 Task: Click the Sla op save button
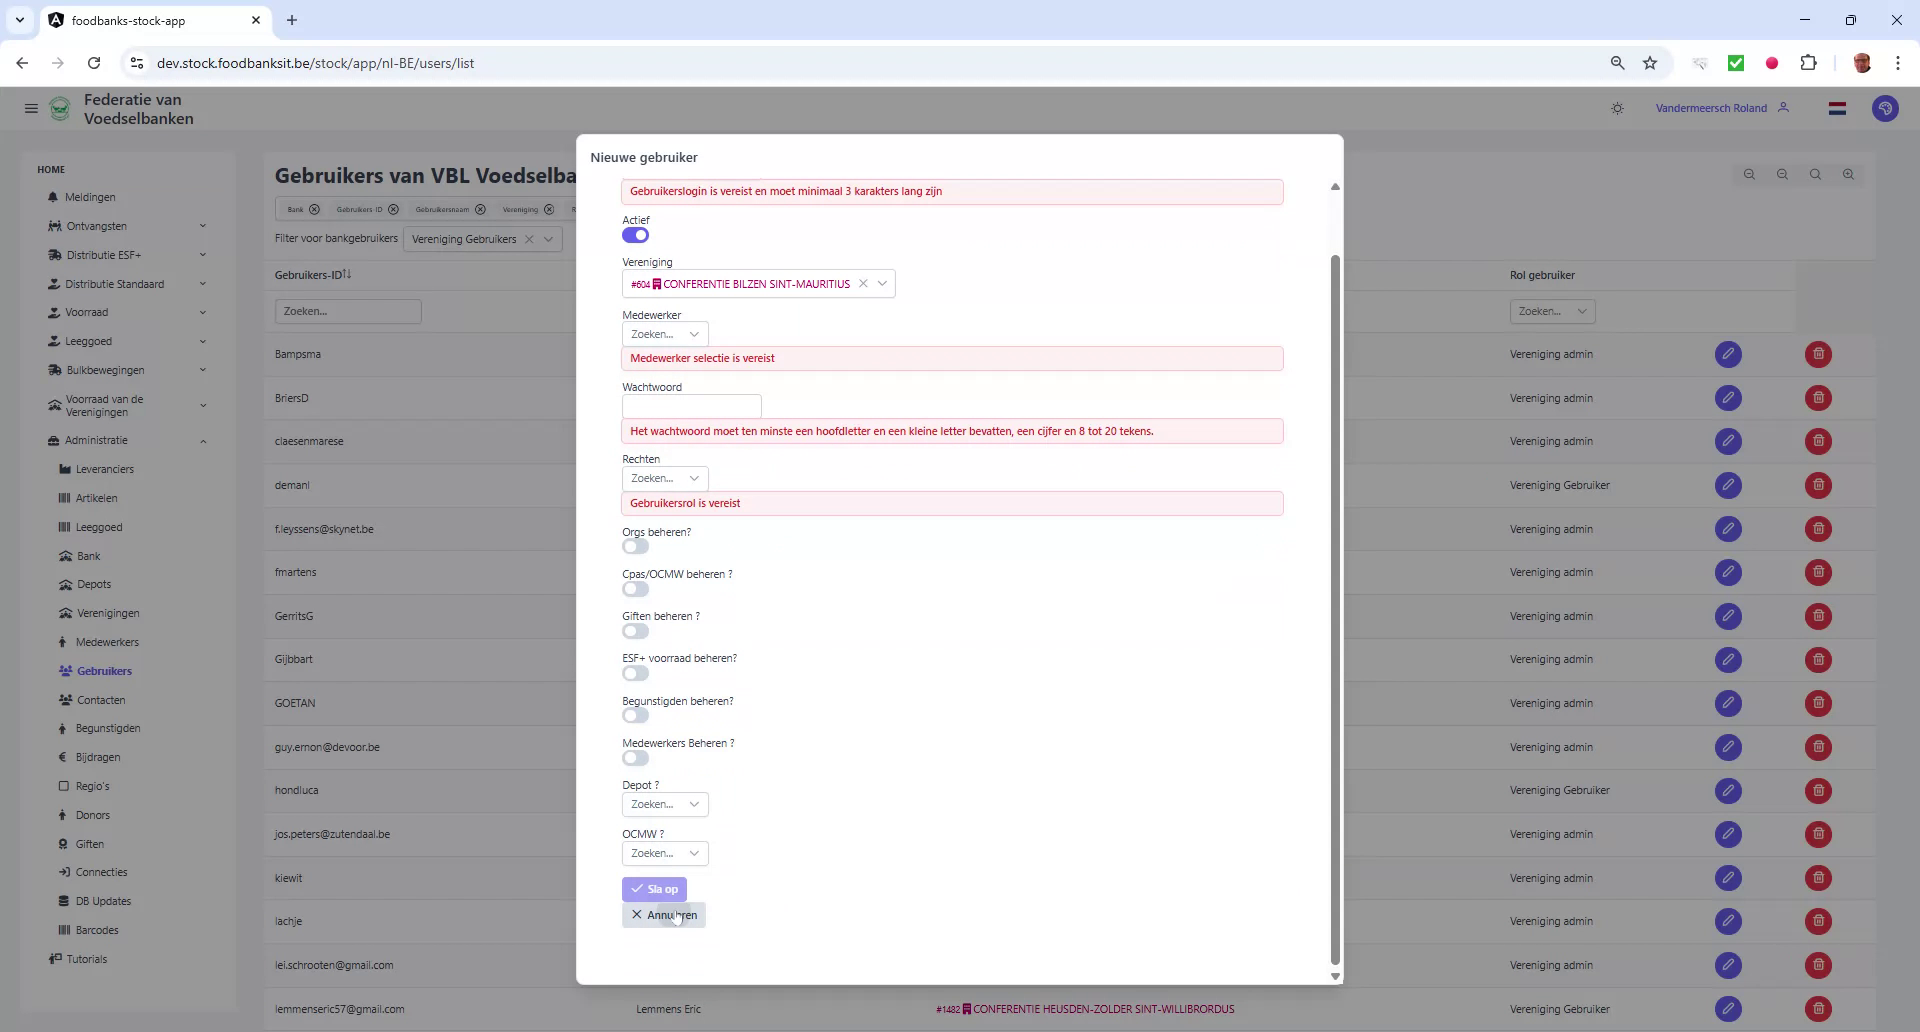tap(654, 888)
